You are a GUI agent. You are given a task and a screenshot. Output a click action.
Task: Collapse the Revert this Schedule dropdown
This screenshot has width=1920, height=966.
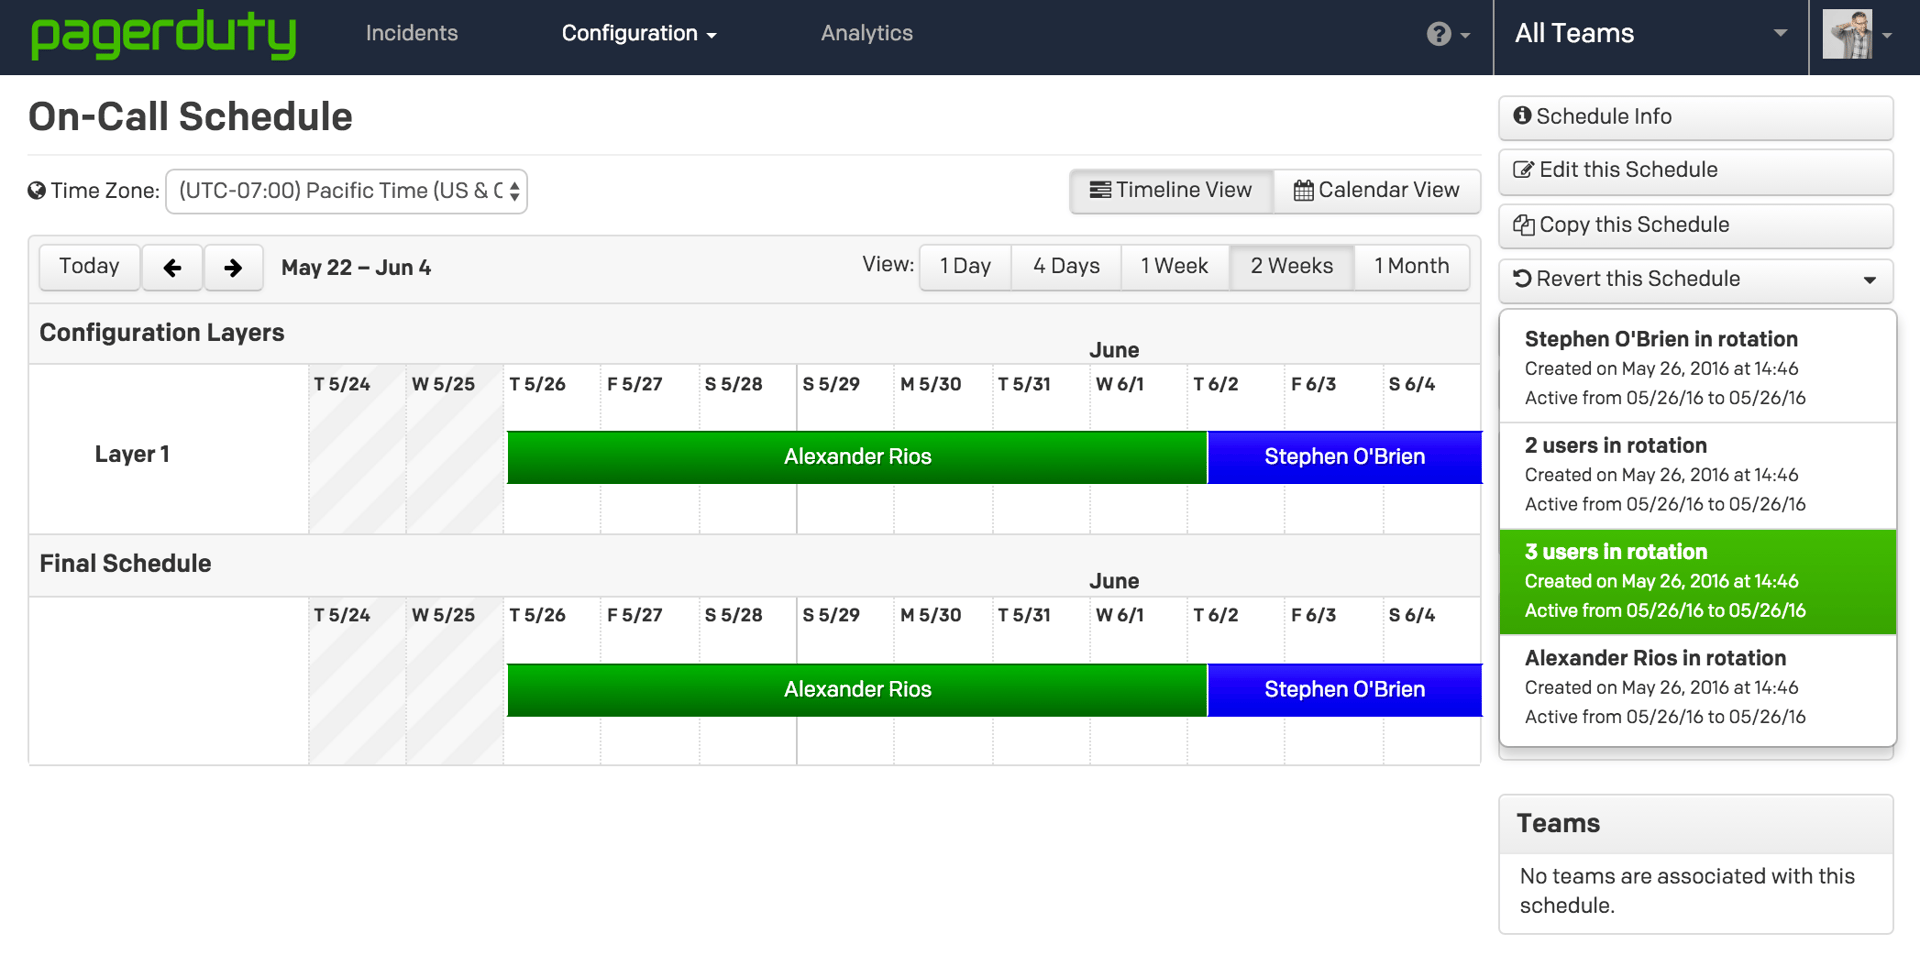pyautogui.click(x=1695, y=280)
